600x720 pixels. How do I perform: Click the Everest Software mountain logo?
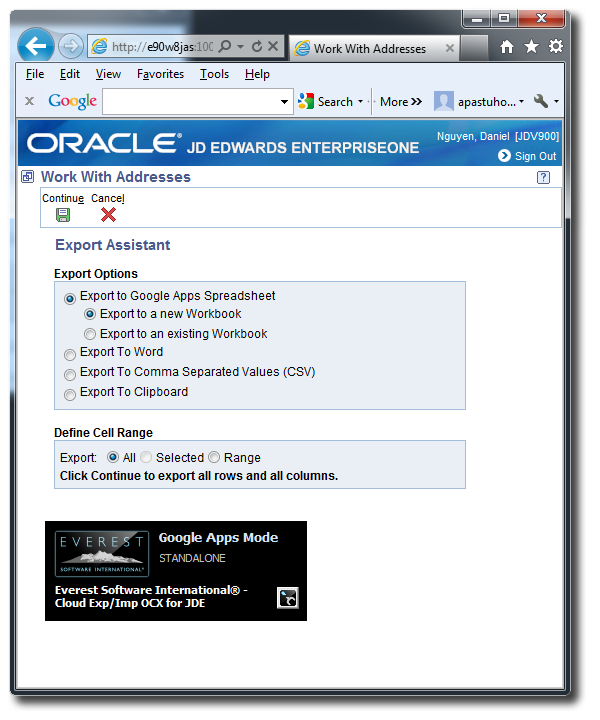click(102, 554)
